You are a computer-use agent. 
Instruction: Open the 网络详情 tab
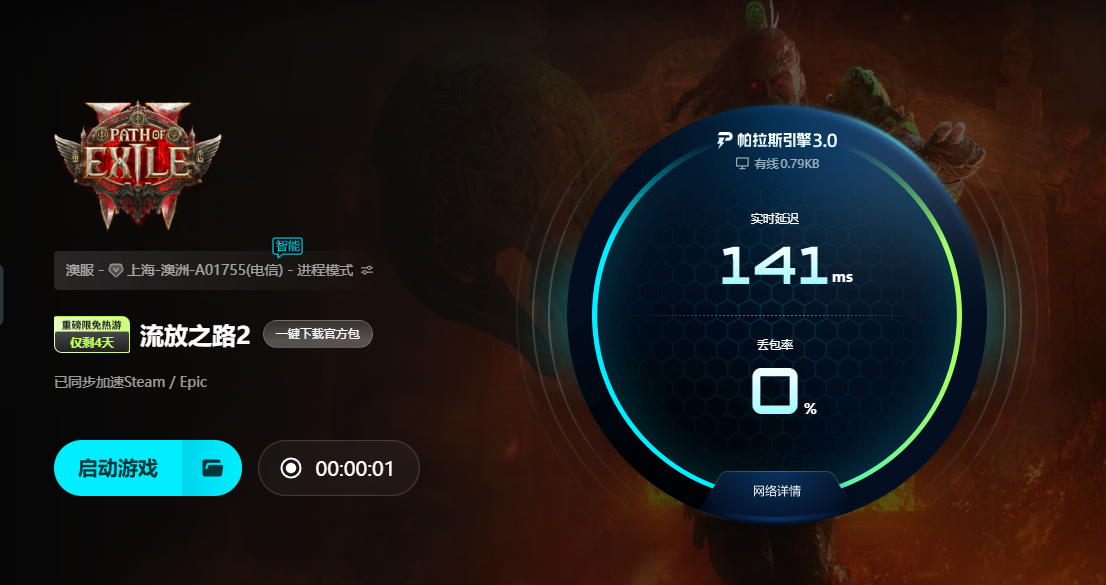[x=777, y=491]
